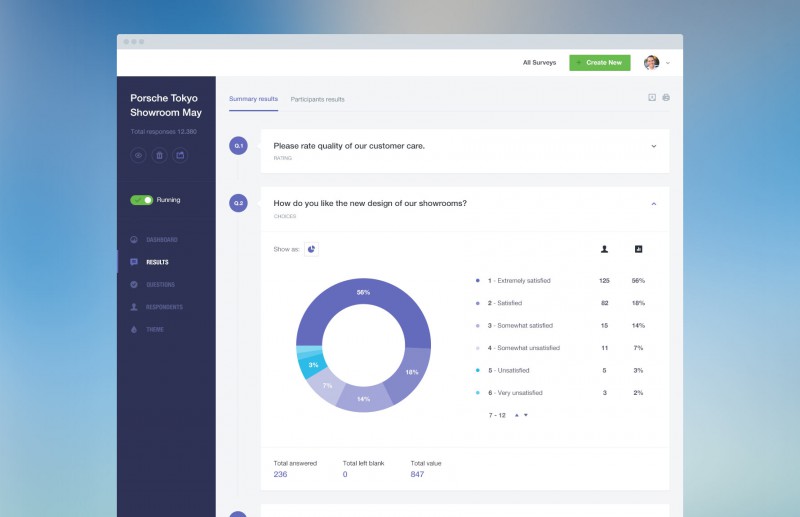Image resolution: width=800 pixels, height=517 pixels.
Task: Click the 3% donut chart segment
Action: click(312, 365)
